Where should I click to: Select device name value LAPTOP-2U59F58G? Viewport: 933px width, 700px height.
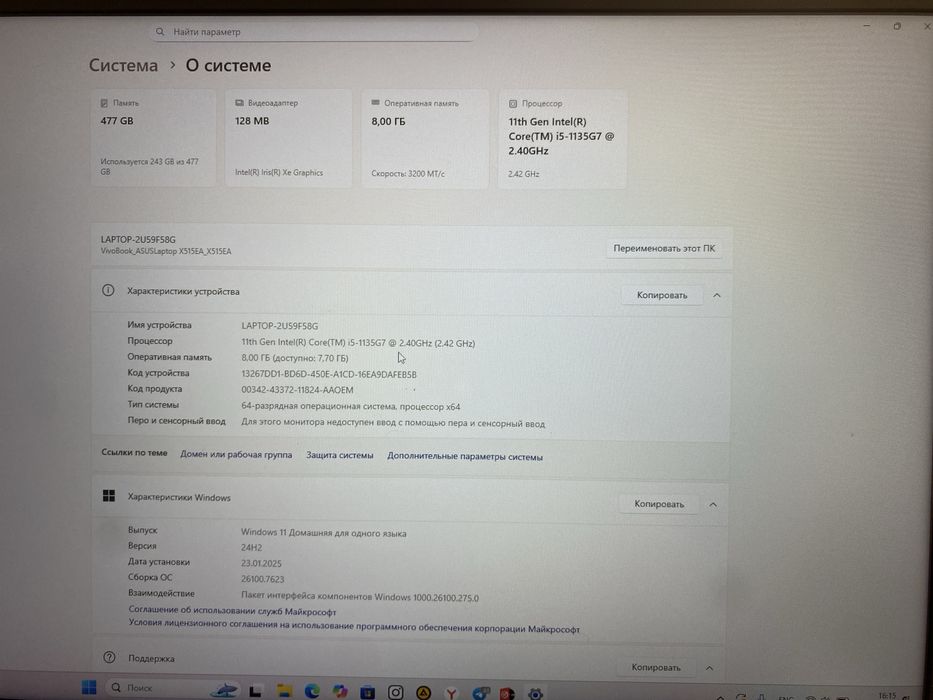pos(280,326)
